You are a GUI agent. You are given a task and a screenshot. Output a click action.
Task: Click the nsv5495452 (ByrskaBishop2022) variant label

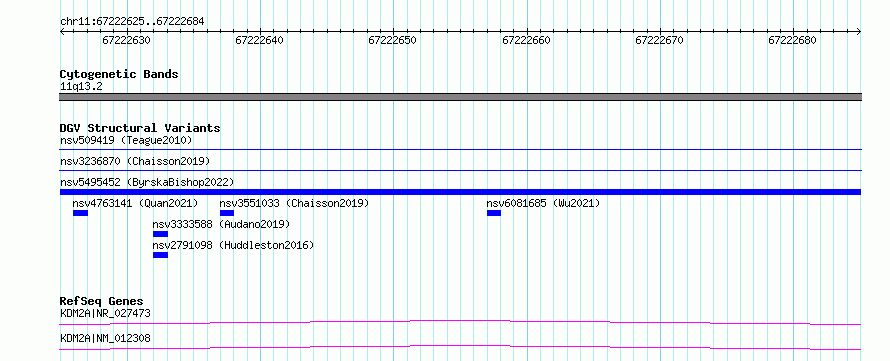(x=147, y=182)
